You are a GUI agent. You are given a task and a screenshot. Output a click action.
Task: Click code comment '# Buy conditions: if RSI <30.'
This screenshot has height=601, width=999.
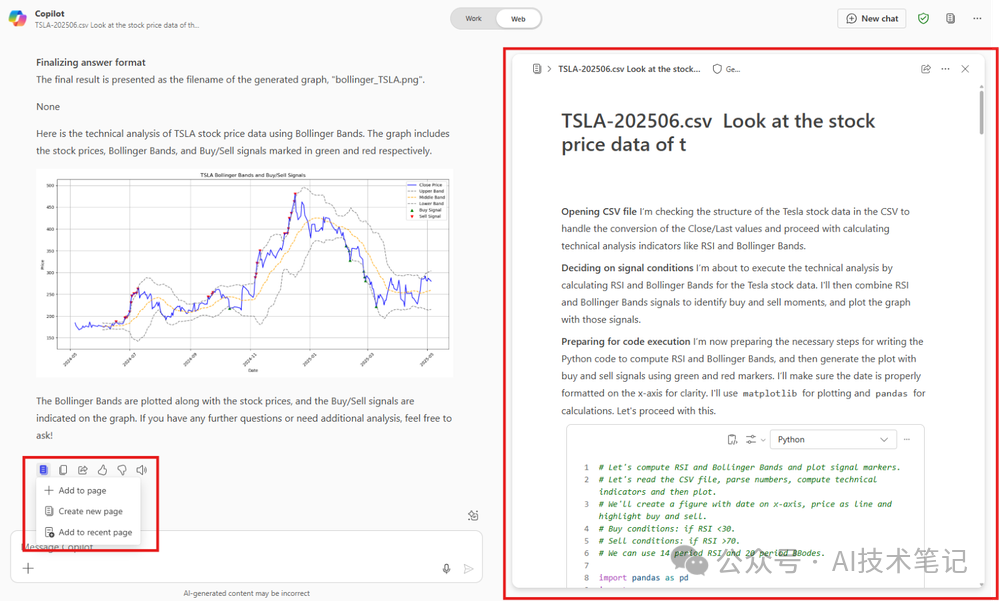667,528
